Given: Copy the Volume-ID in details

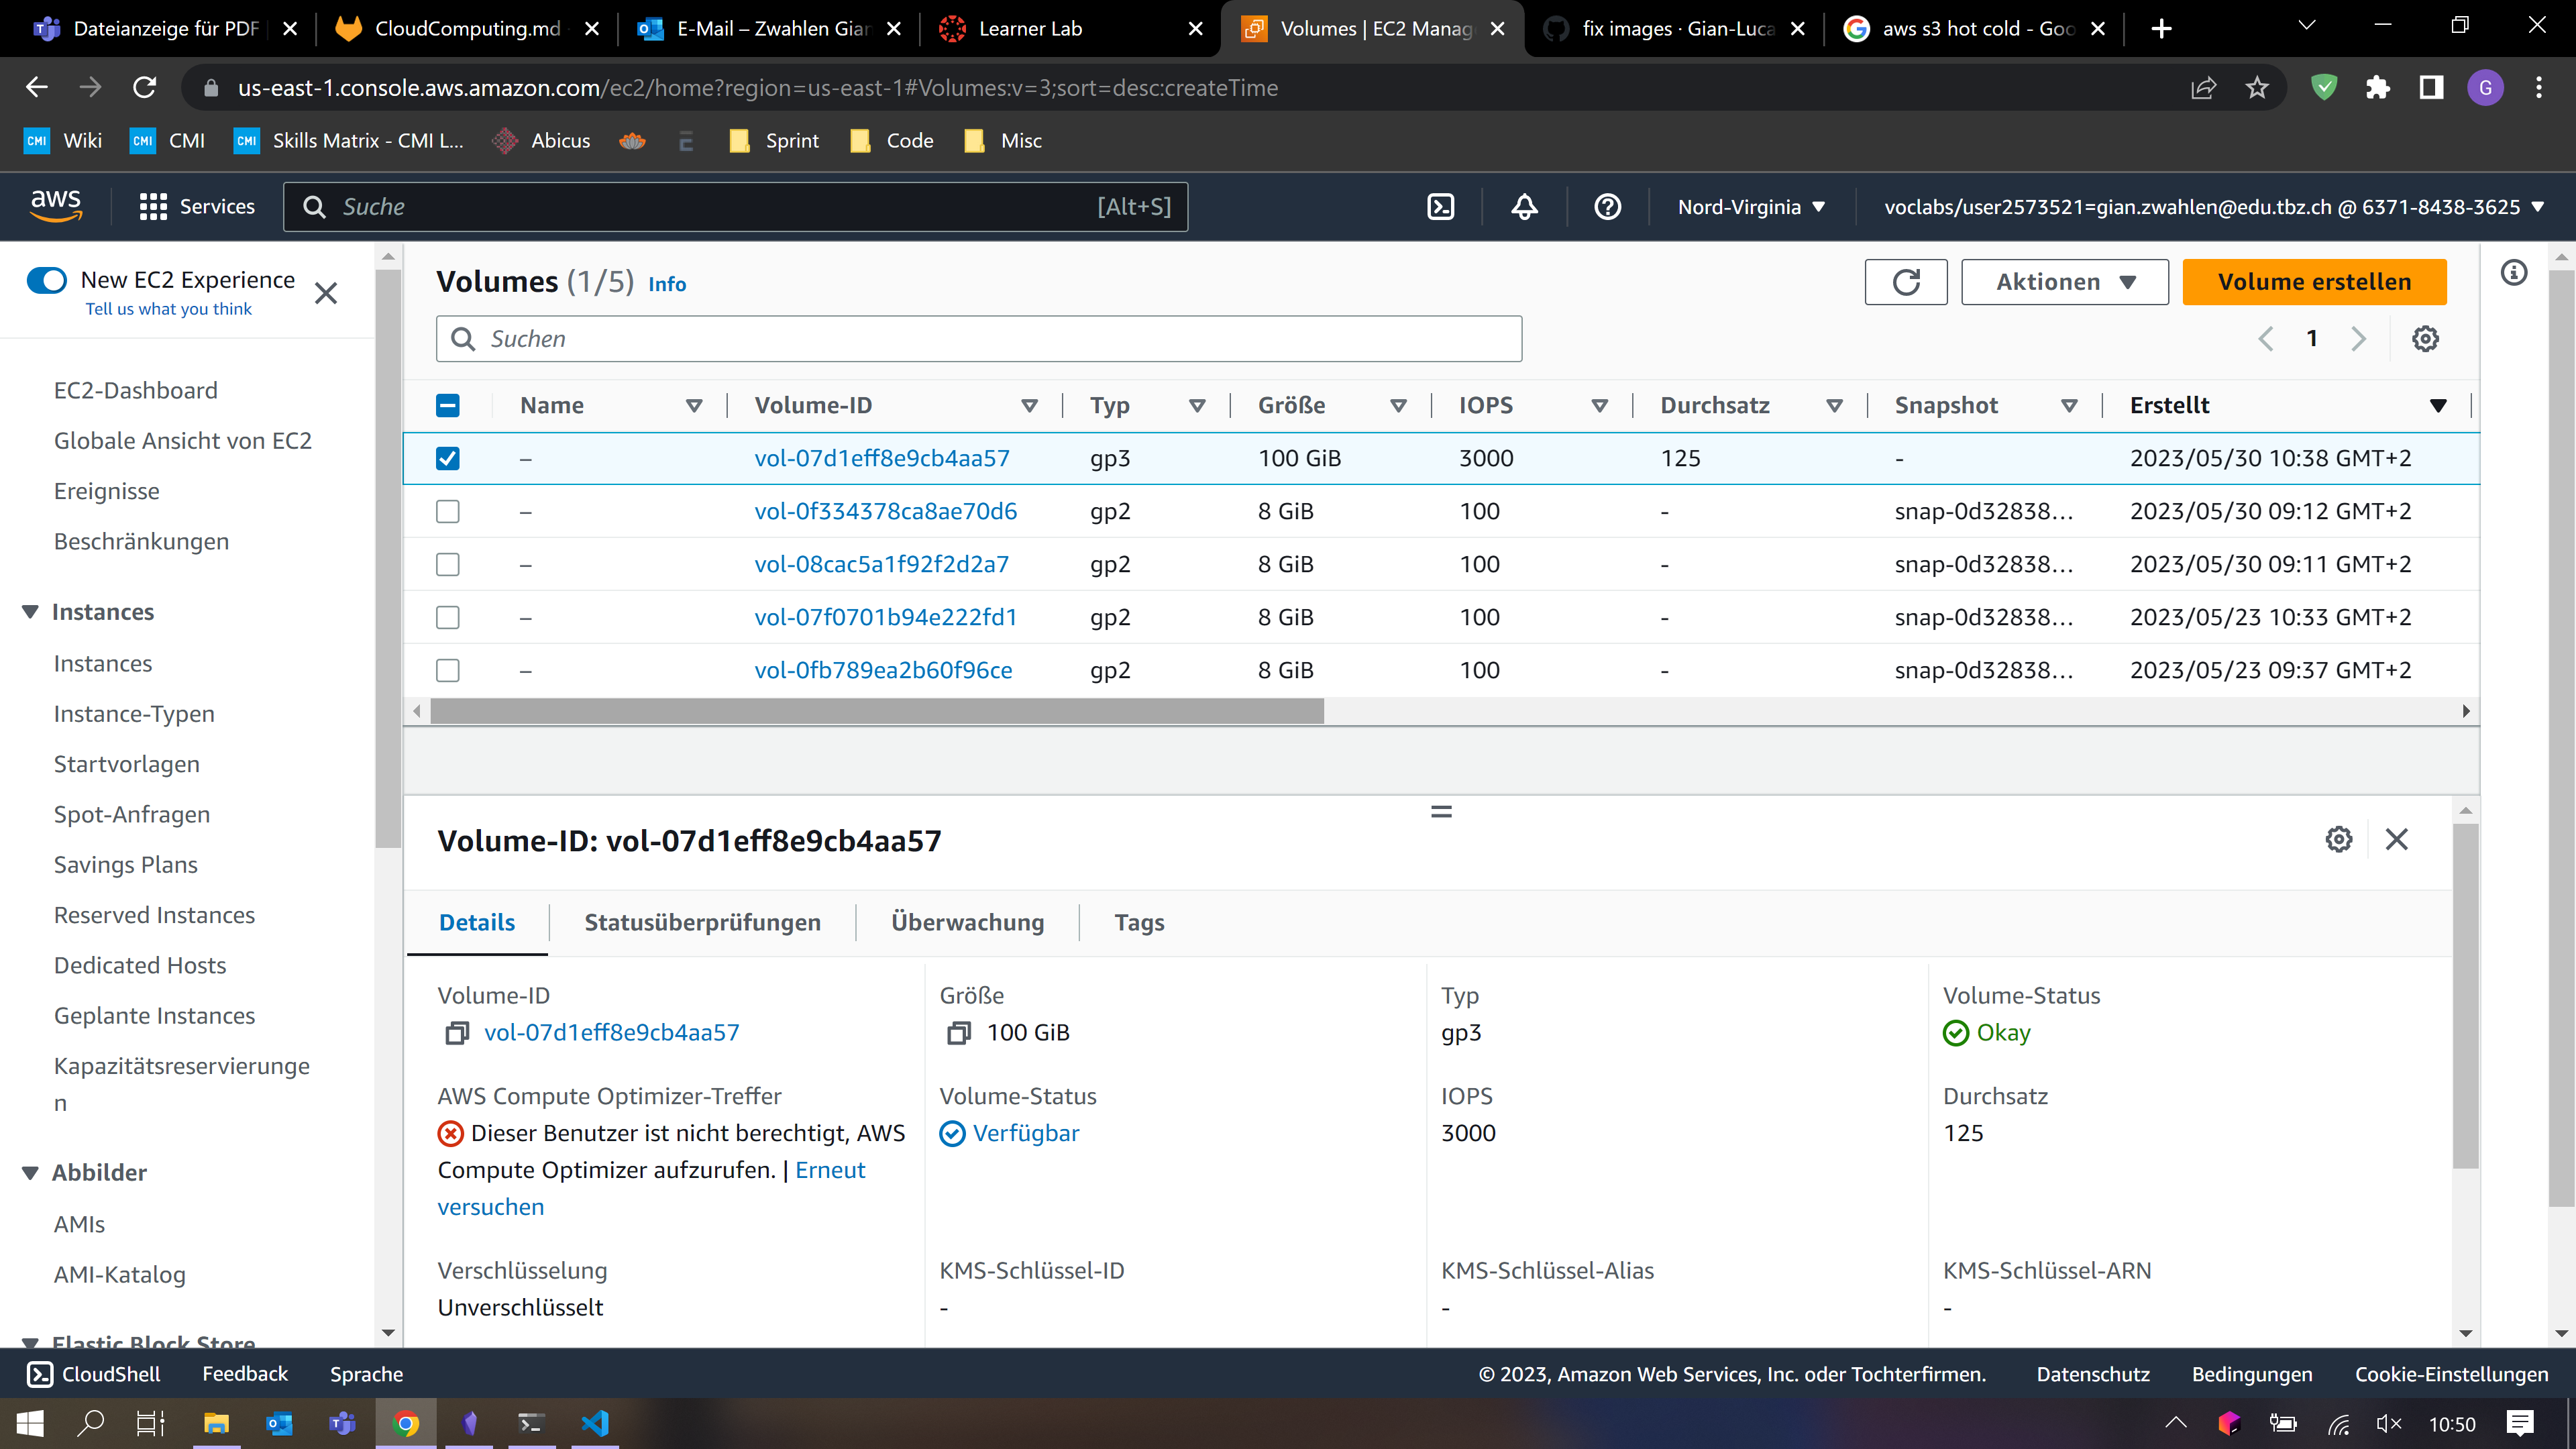Looking at the screenshot, I should 457,1033.
